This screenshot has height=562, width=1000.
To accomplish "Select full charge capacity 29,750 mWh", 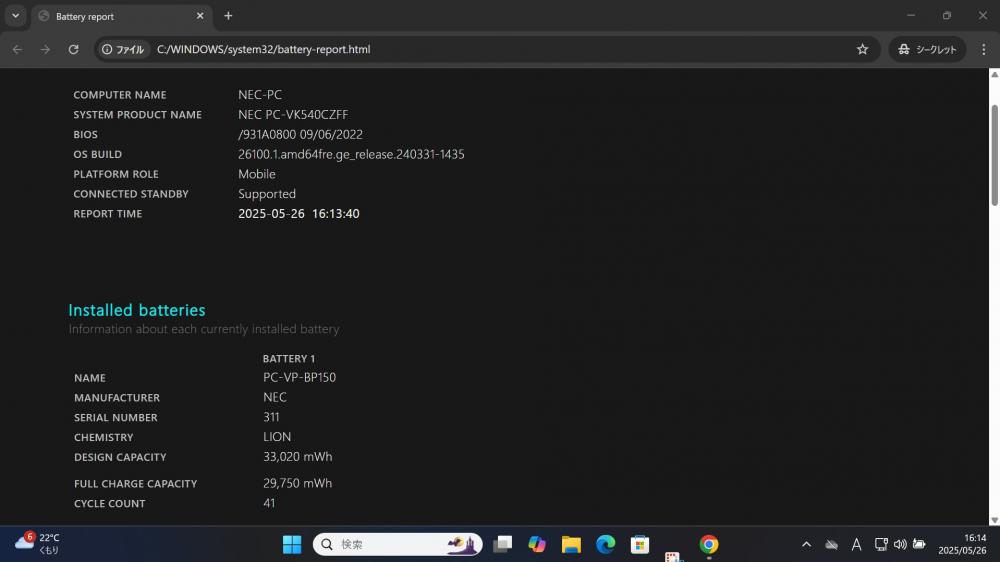I will click(297, 483).
